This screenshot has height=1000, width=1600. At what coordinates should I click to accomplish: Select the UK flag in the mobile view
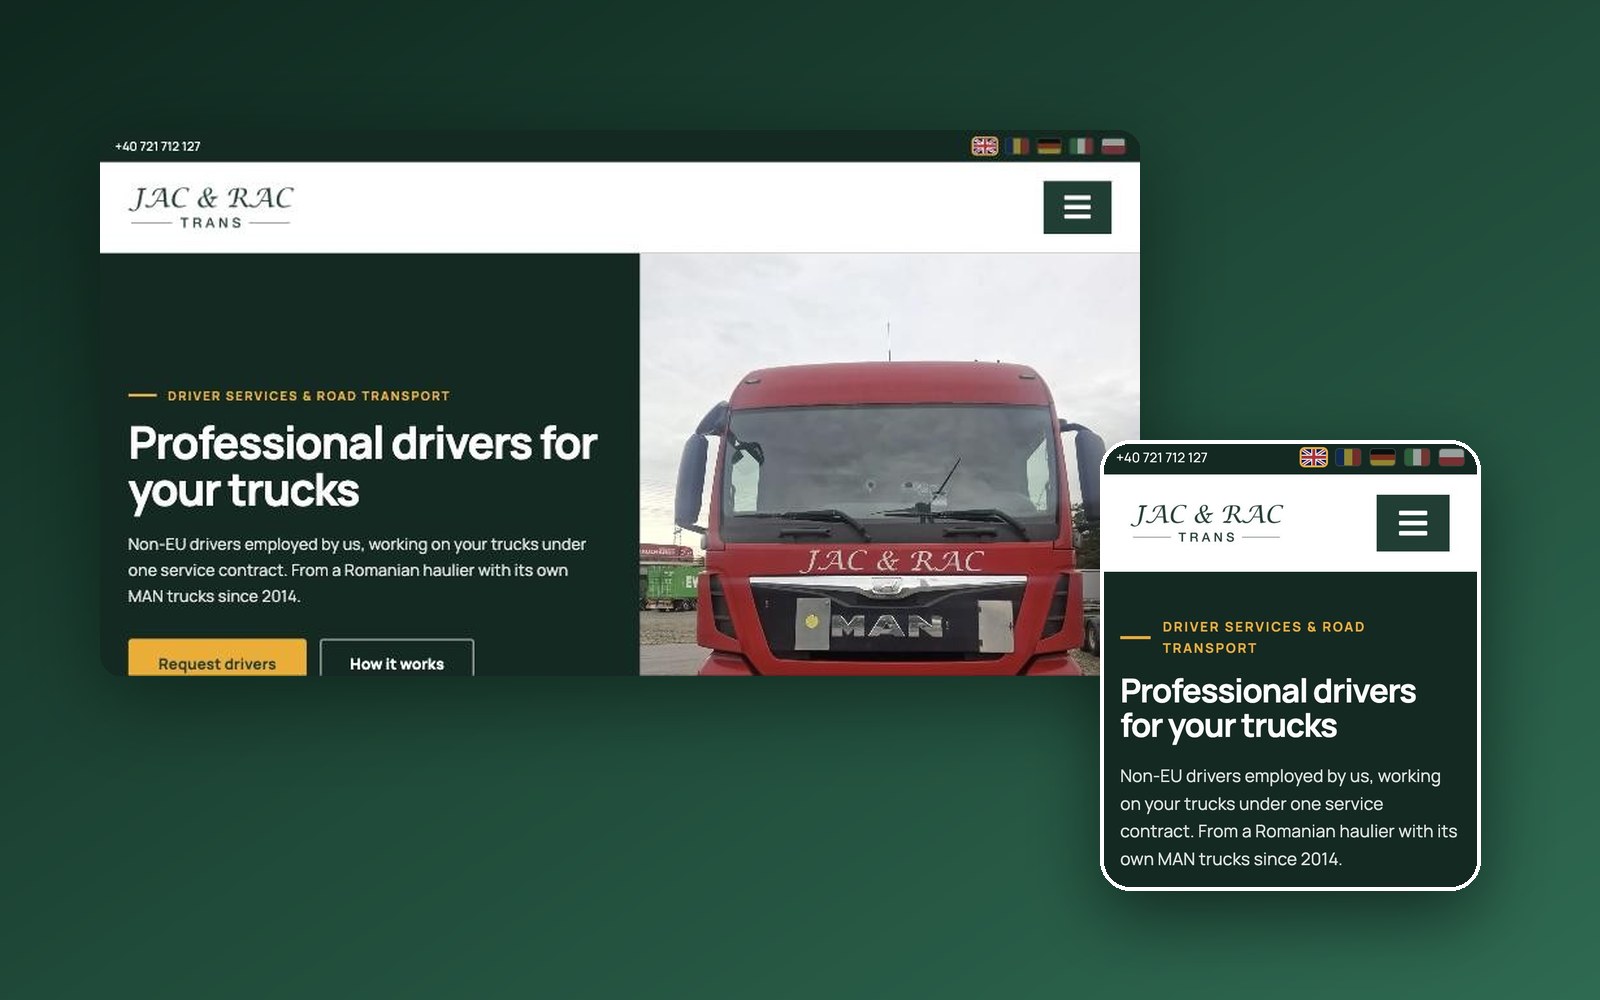(x=1313, y=457)
